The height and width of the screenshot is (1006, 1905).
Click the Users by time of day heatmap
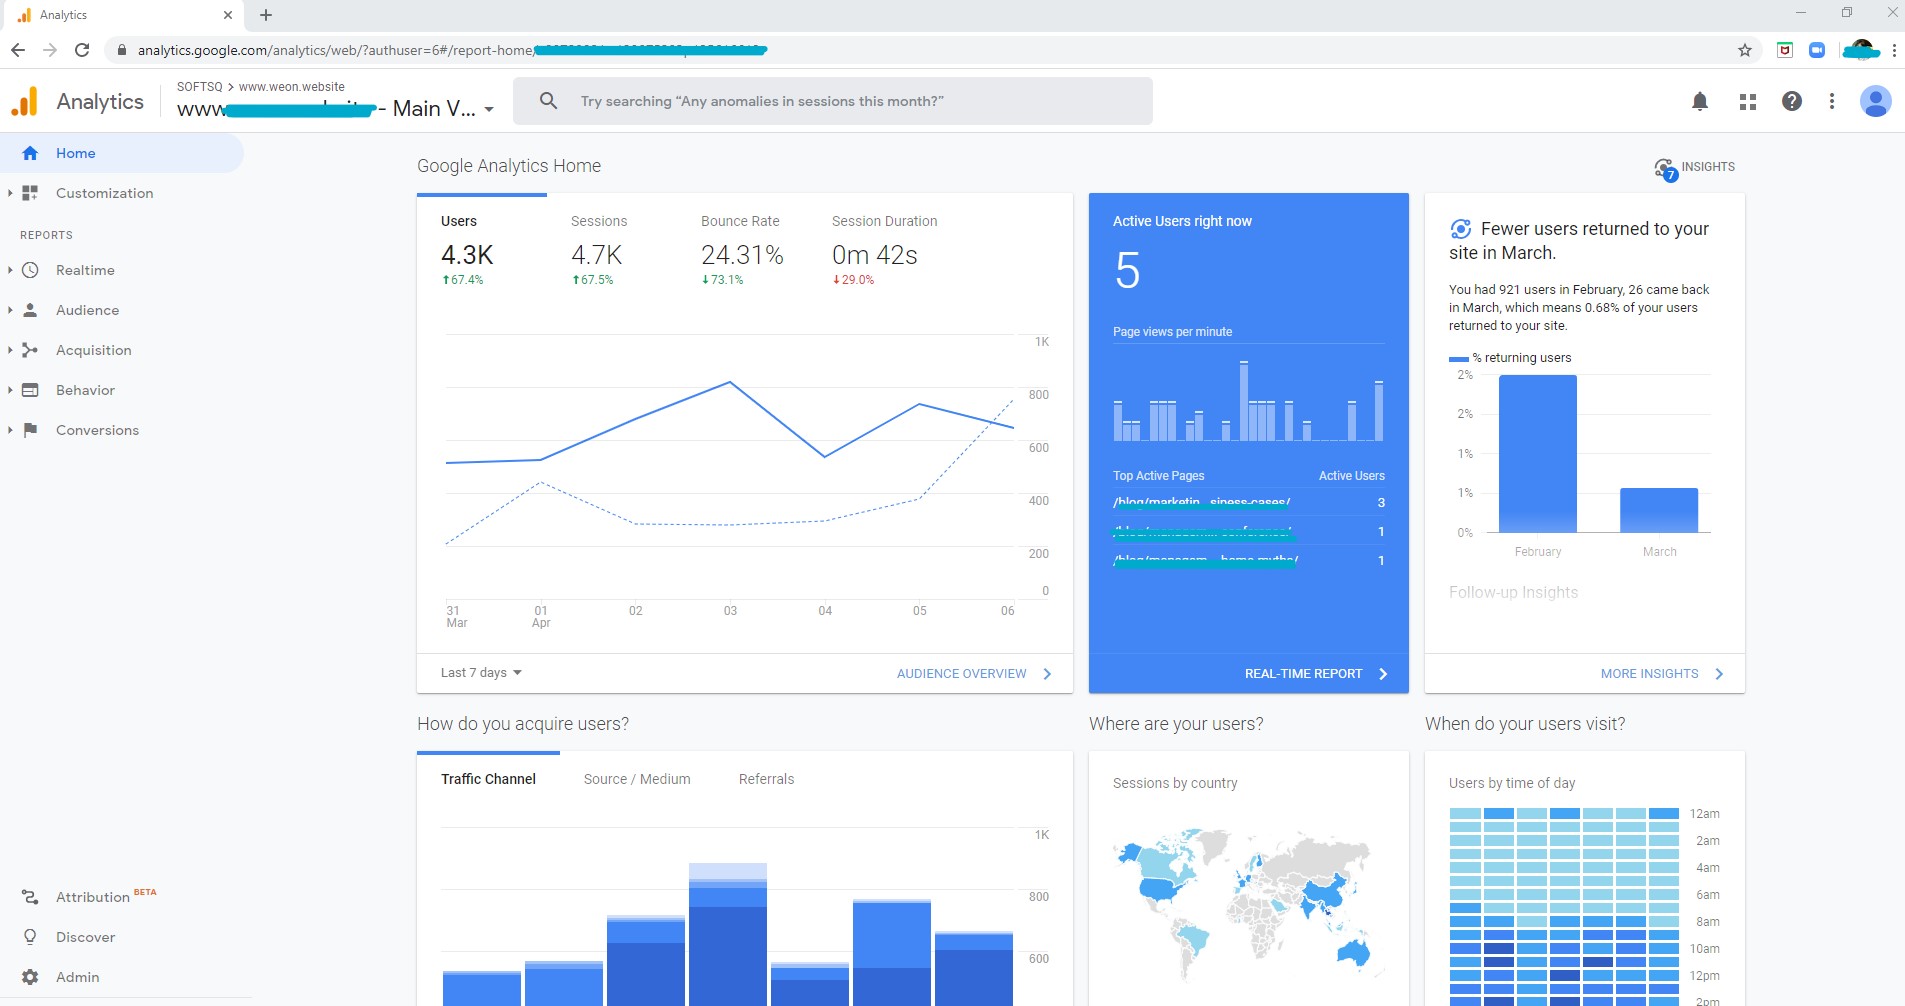click(x=1564, y=906)
